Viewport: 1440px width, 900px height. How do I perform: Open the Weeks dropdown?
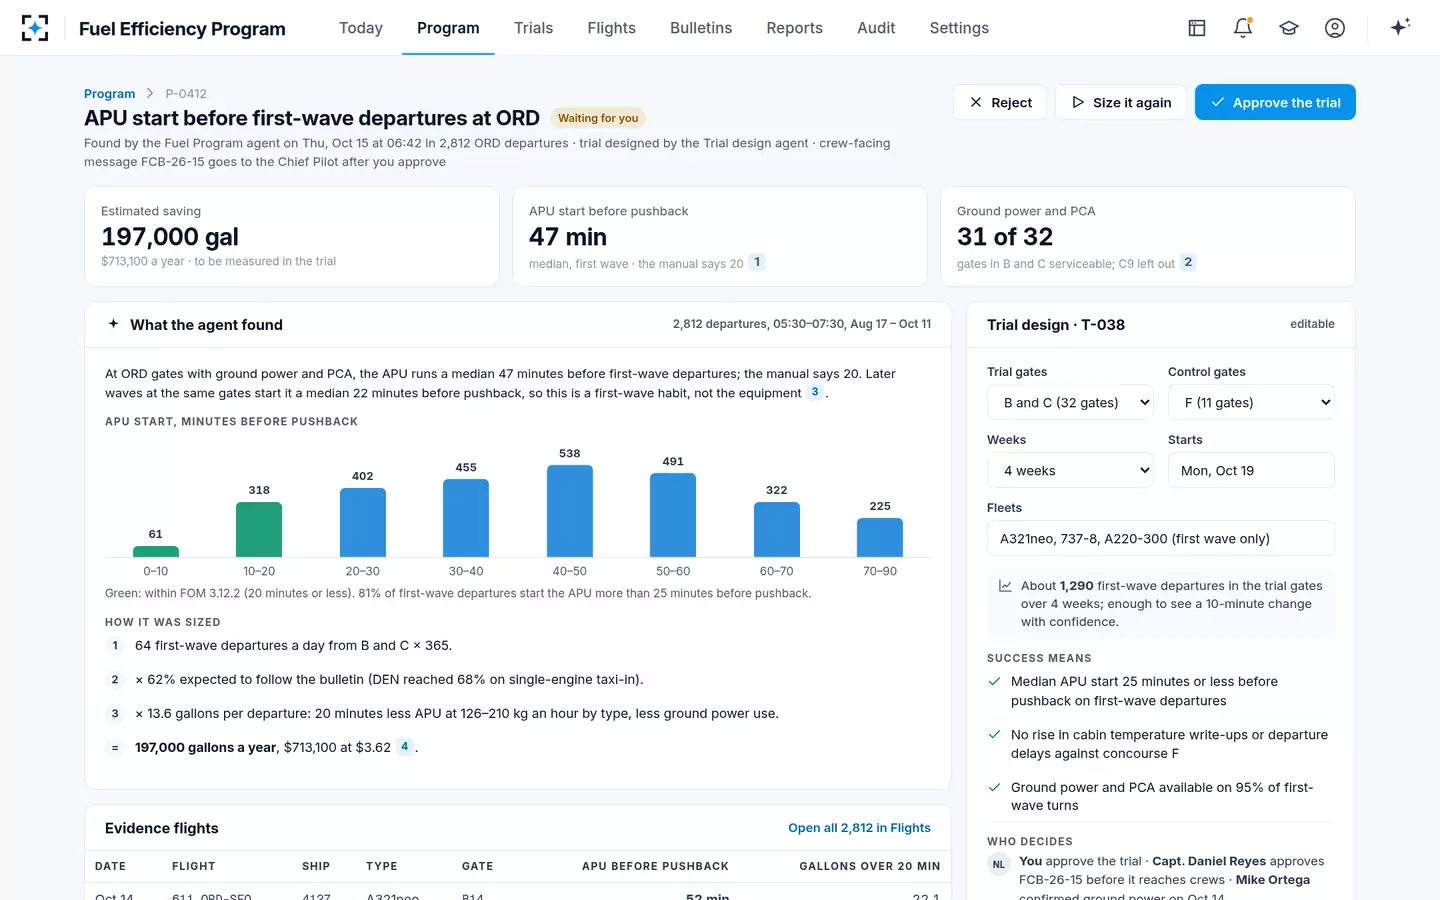click(x=1071, y=470)
